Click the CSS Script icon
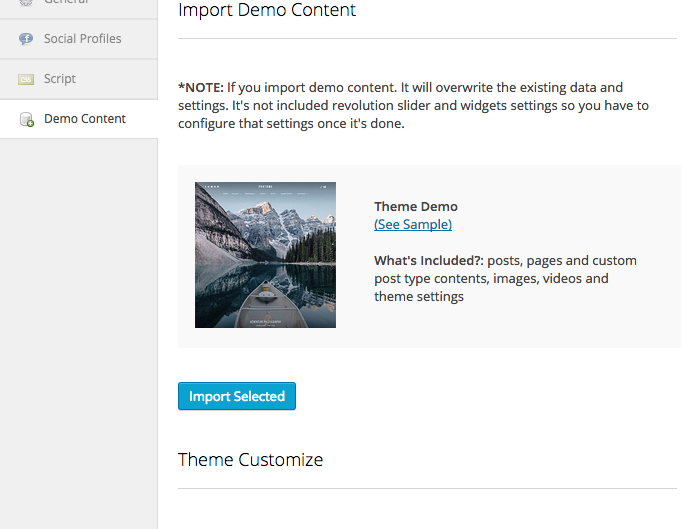This screenshot has height=529, width=694. [x=26, y=79]
